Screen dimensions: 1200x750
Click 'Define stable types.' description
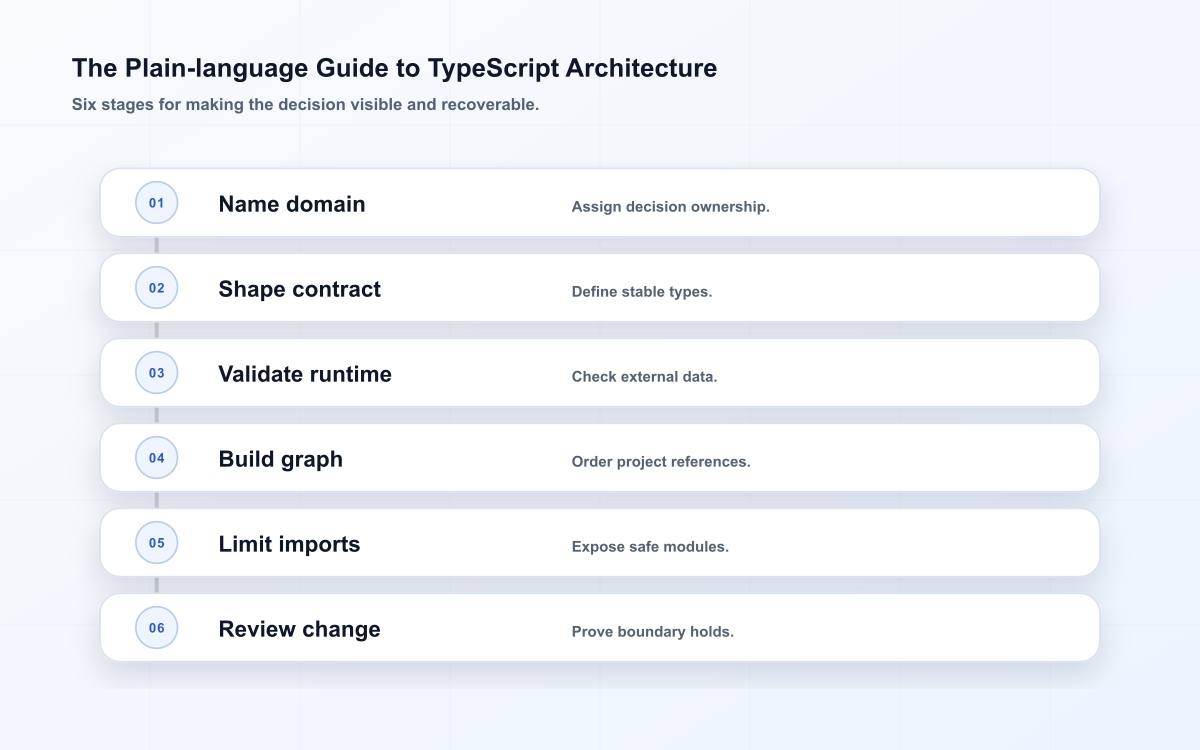642,292
